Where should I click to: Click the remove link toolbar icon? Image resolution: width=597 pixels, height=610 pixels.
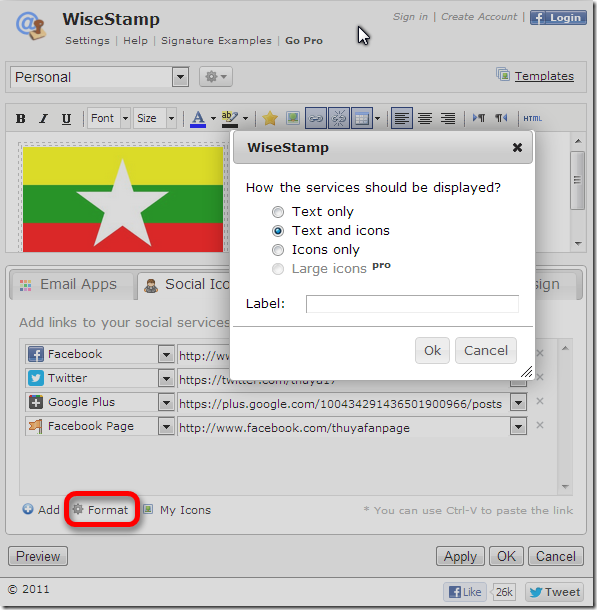tap(339, 118)
